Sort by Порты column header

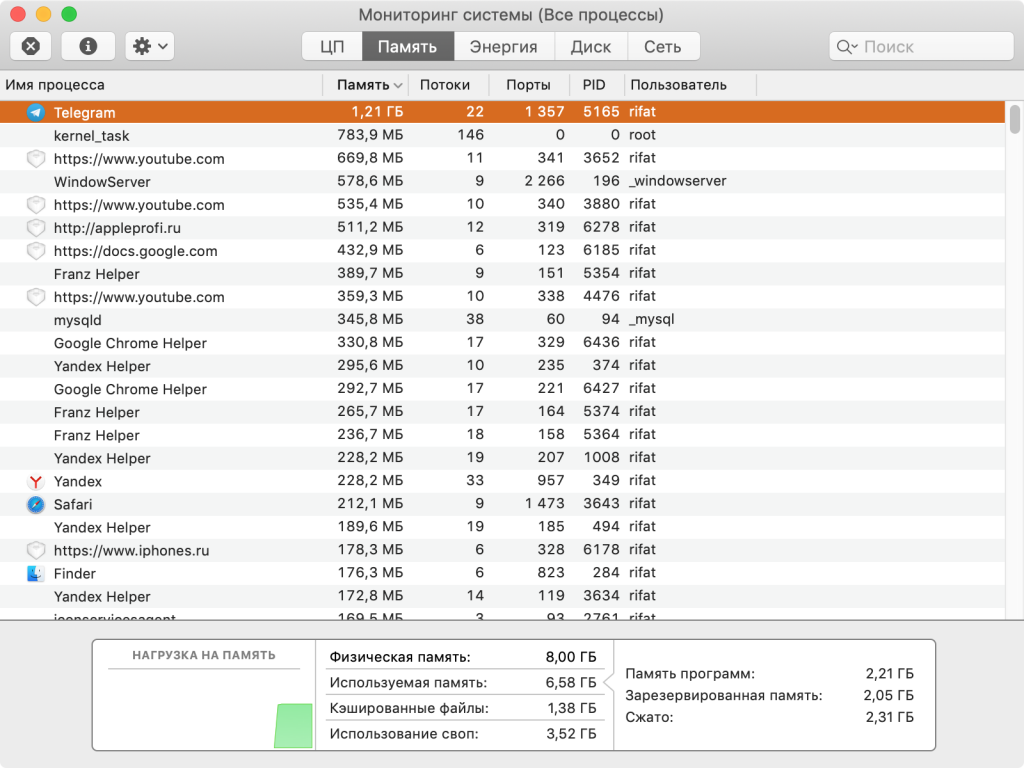pyautogui.click(x=528, y=85)
